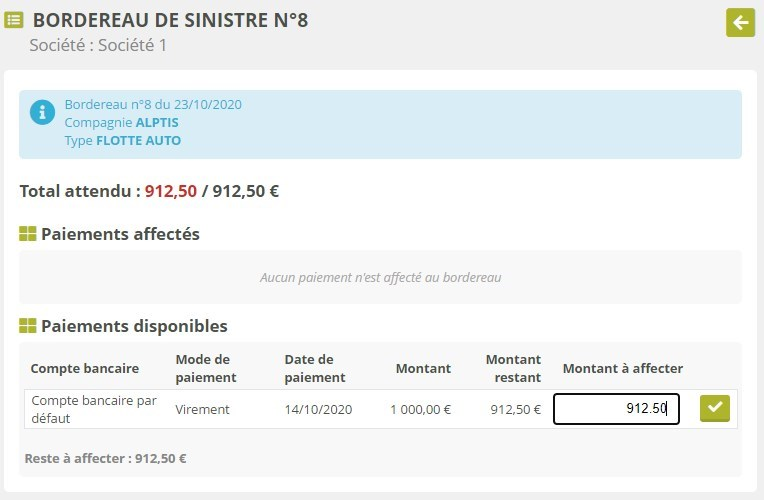764x500 pixels.
Task: Click the Montant à affecter column header
Action: pos(622,368)
